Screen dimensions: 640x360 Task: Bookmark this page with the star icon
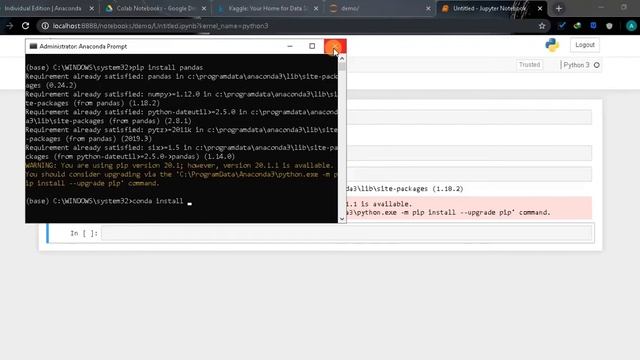point(542,26)
